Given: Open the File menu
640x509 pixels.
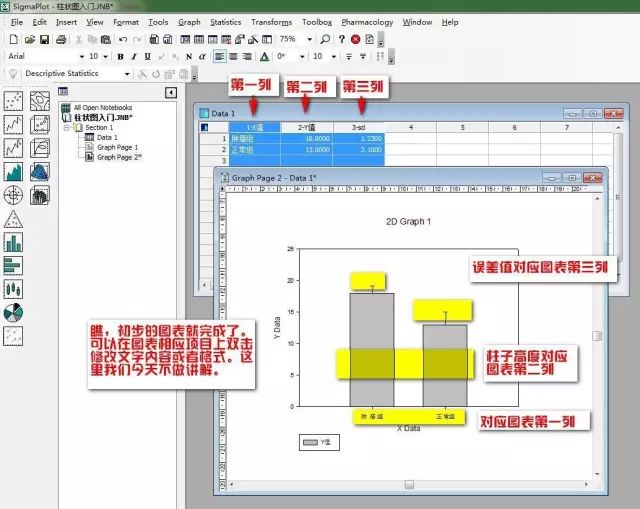Looking at the screenshot, I should 17,22.
